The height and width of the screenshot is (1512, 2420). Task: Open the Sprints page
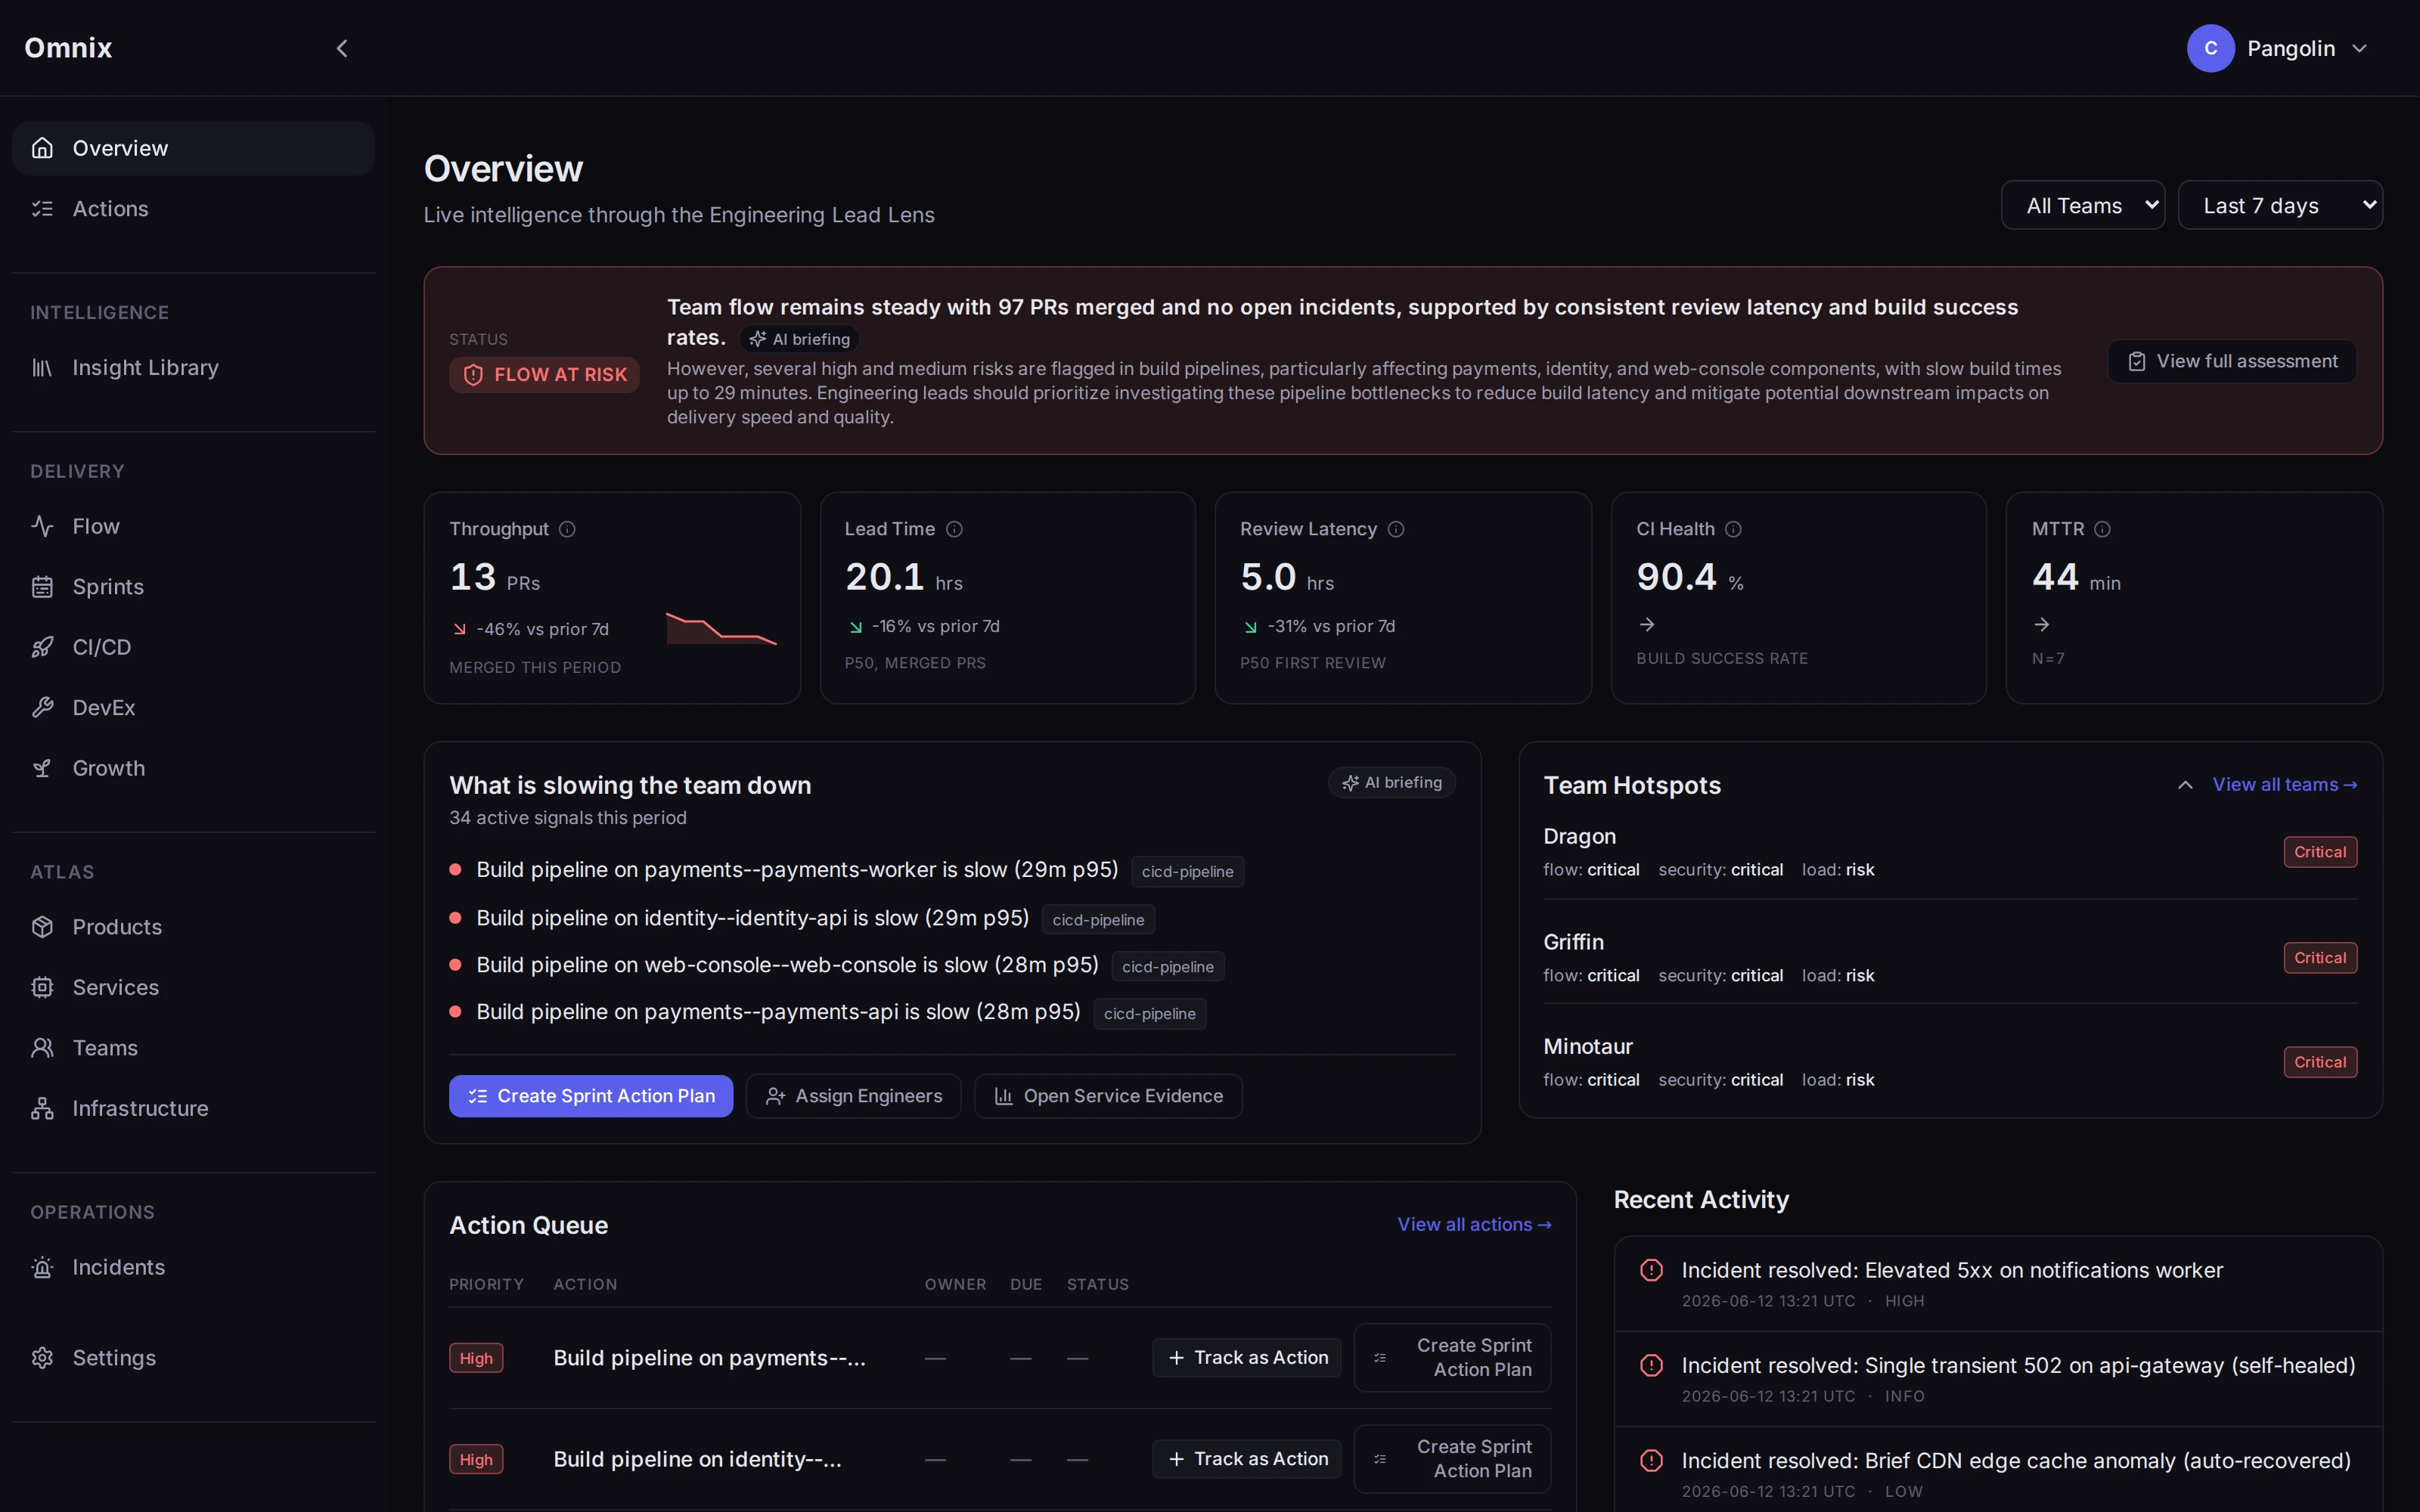[193, 587]
